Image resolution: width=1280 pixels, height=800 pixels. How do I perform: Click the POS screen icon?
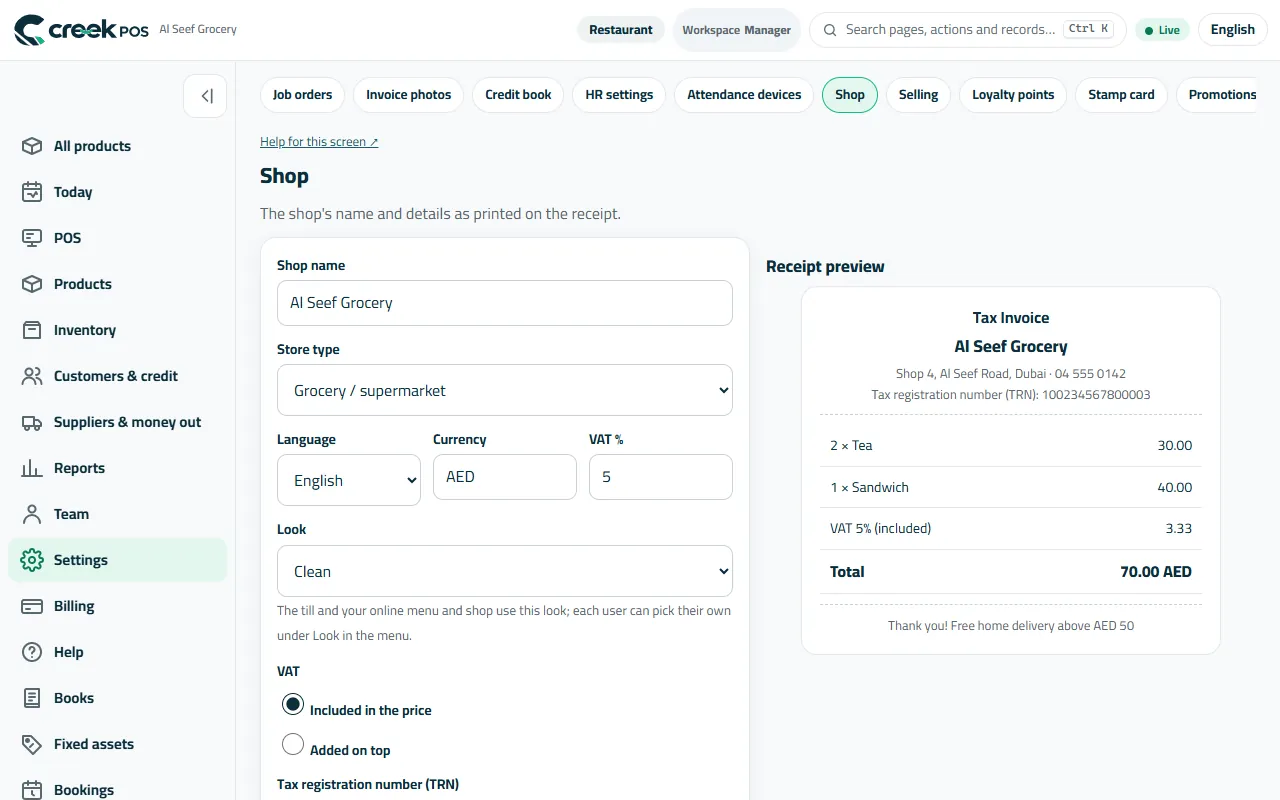[32, 238]
